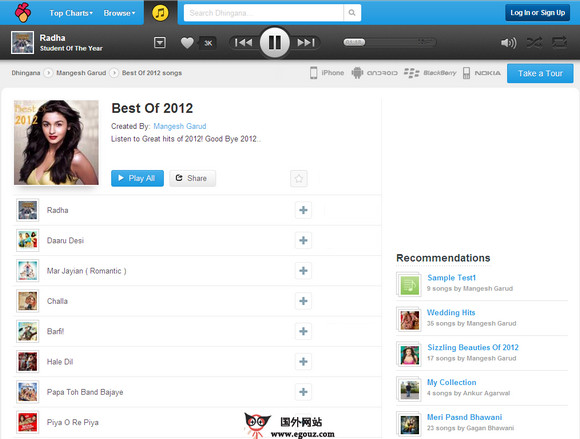Image resolution: width=580 pixels, height=439 pixels.
Task: Click the Play All button
Action: click(137, 178)
